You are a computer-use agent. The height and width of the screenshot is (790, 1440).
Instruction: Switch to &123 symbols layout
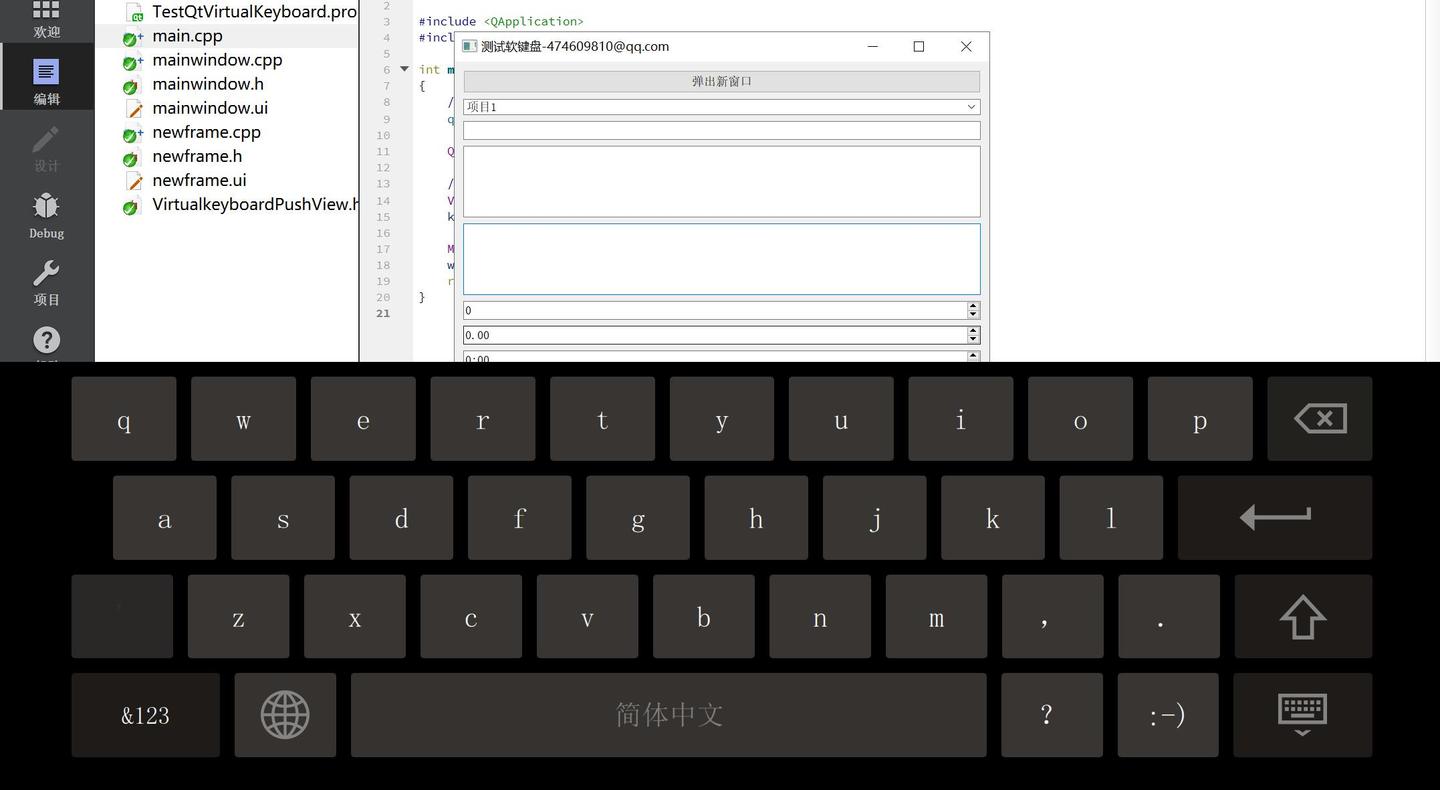click(145, 715)
